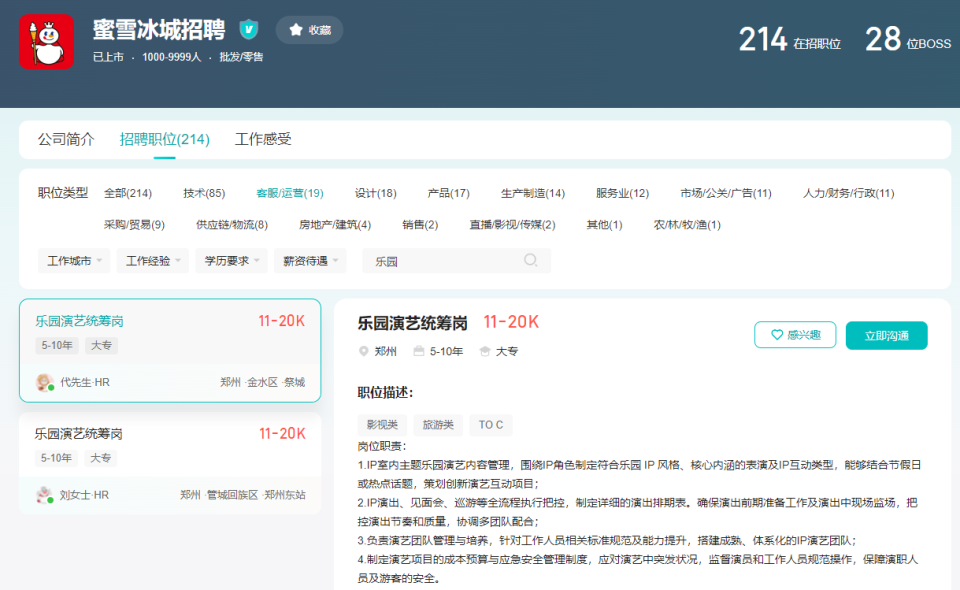
Task: Switch to the 工作感受 tab
Action: [x=265, y=140]
